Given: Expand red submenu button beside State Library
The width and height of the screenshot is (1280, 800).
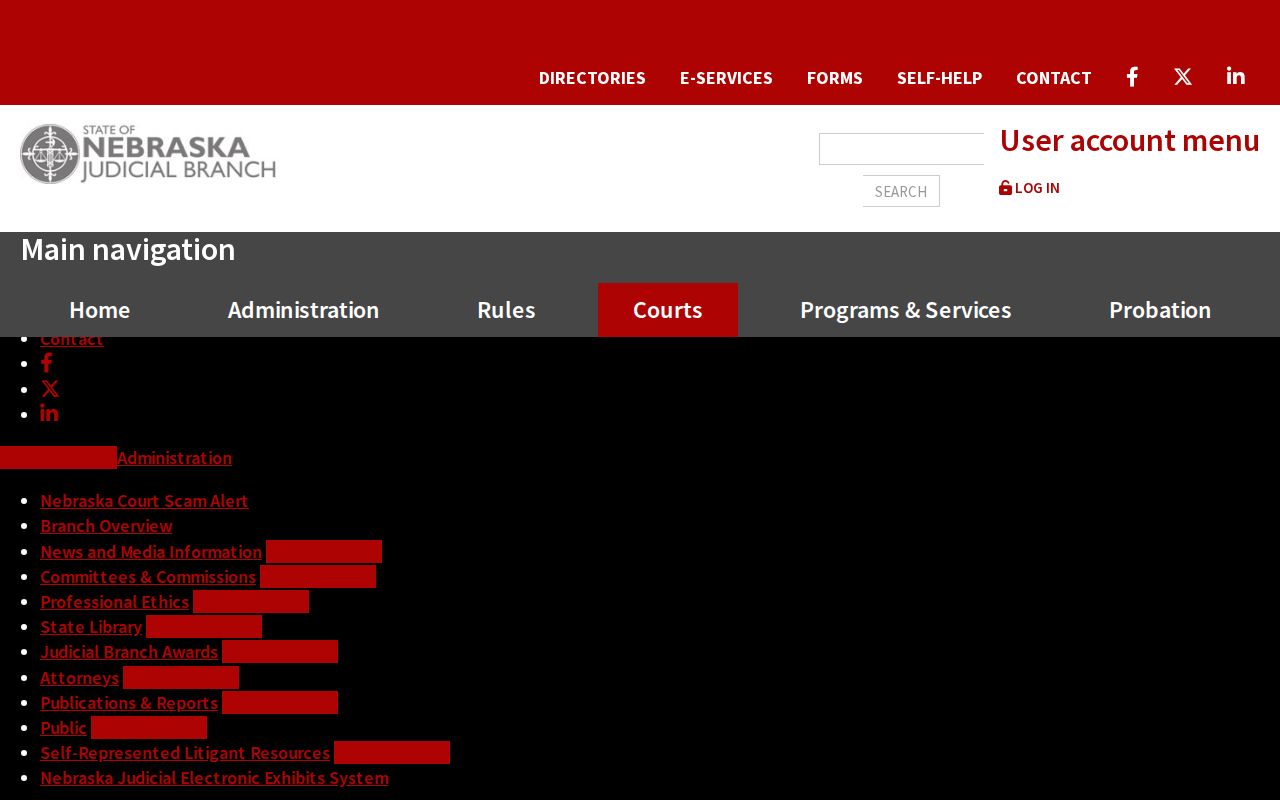Looking at the screenshot, I should pyautogui.click(x=204, y=627).
